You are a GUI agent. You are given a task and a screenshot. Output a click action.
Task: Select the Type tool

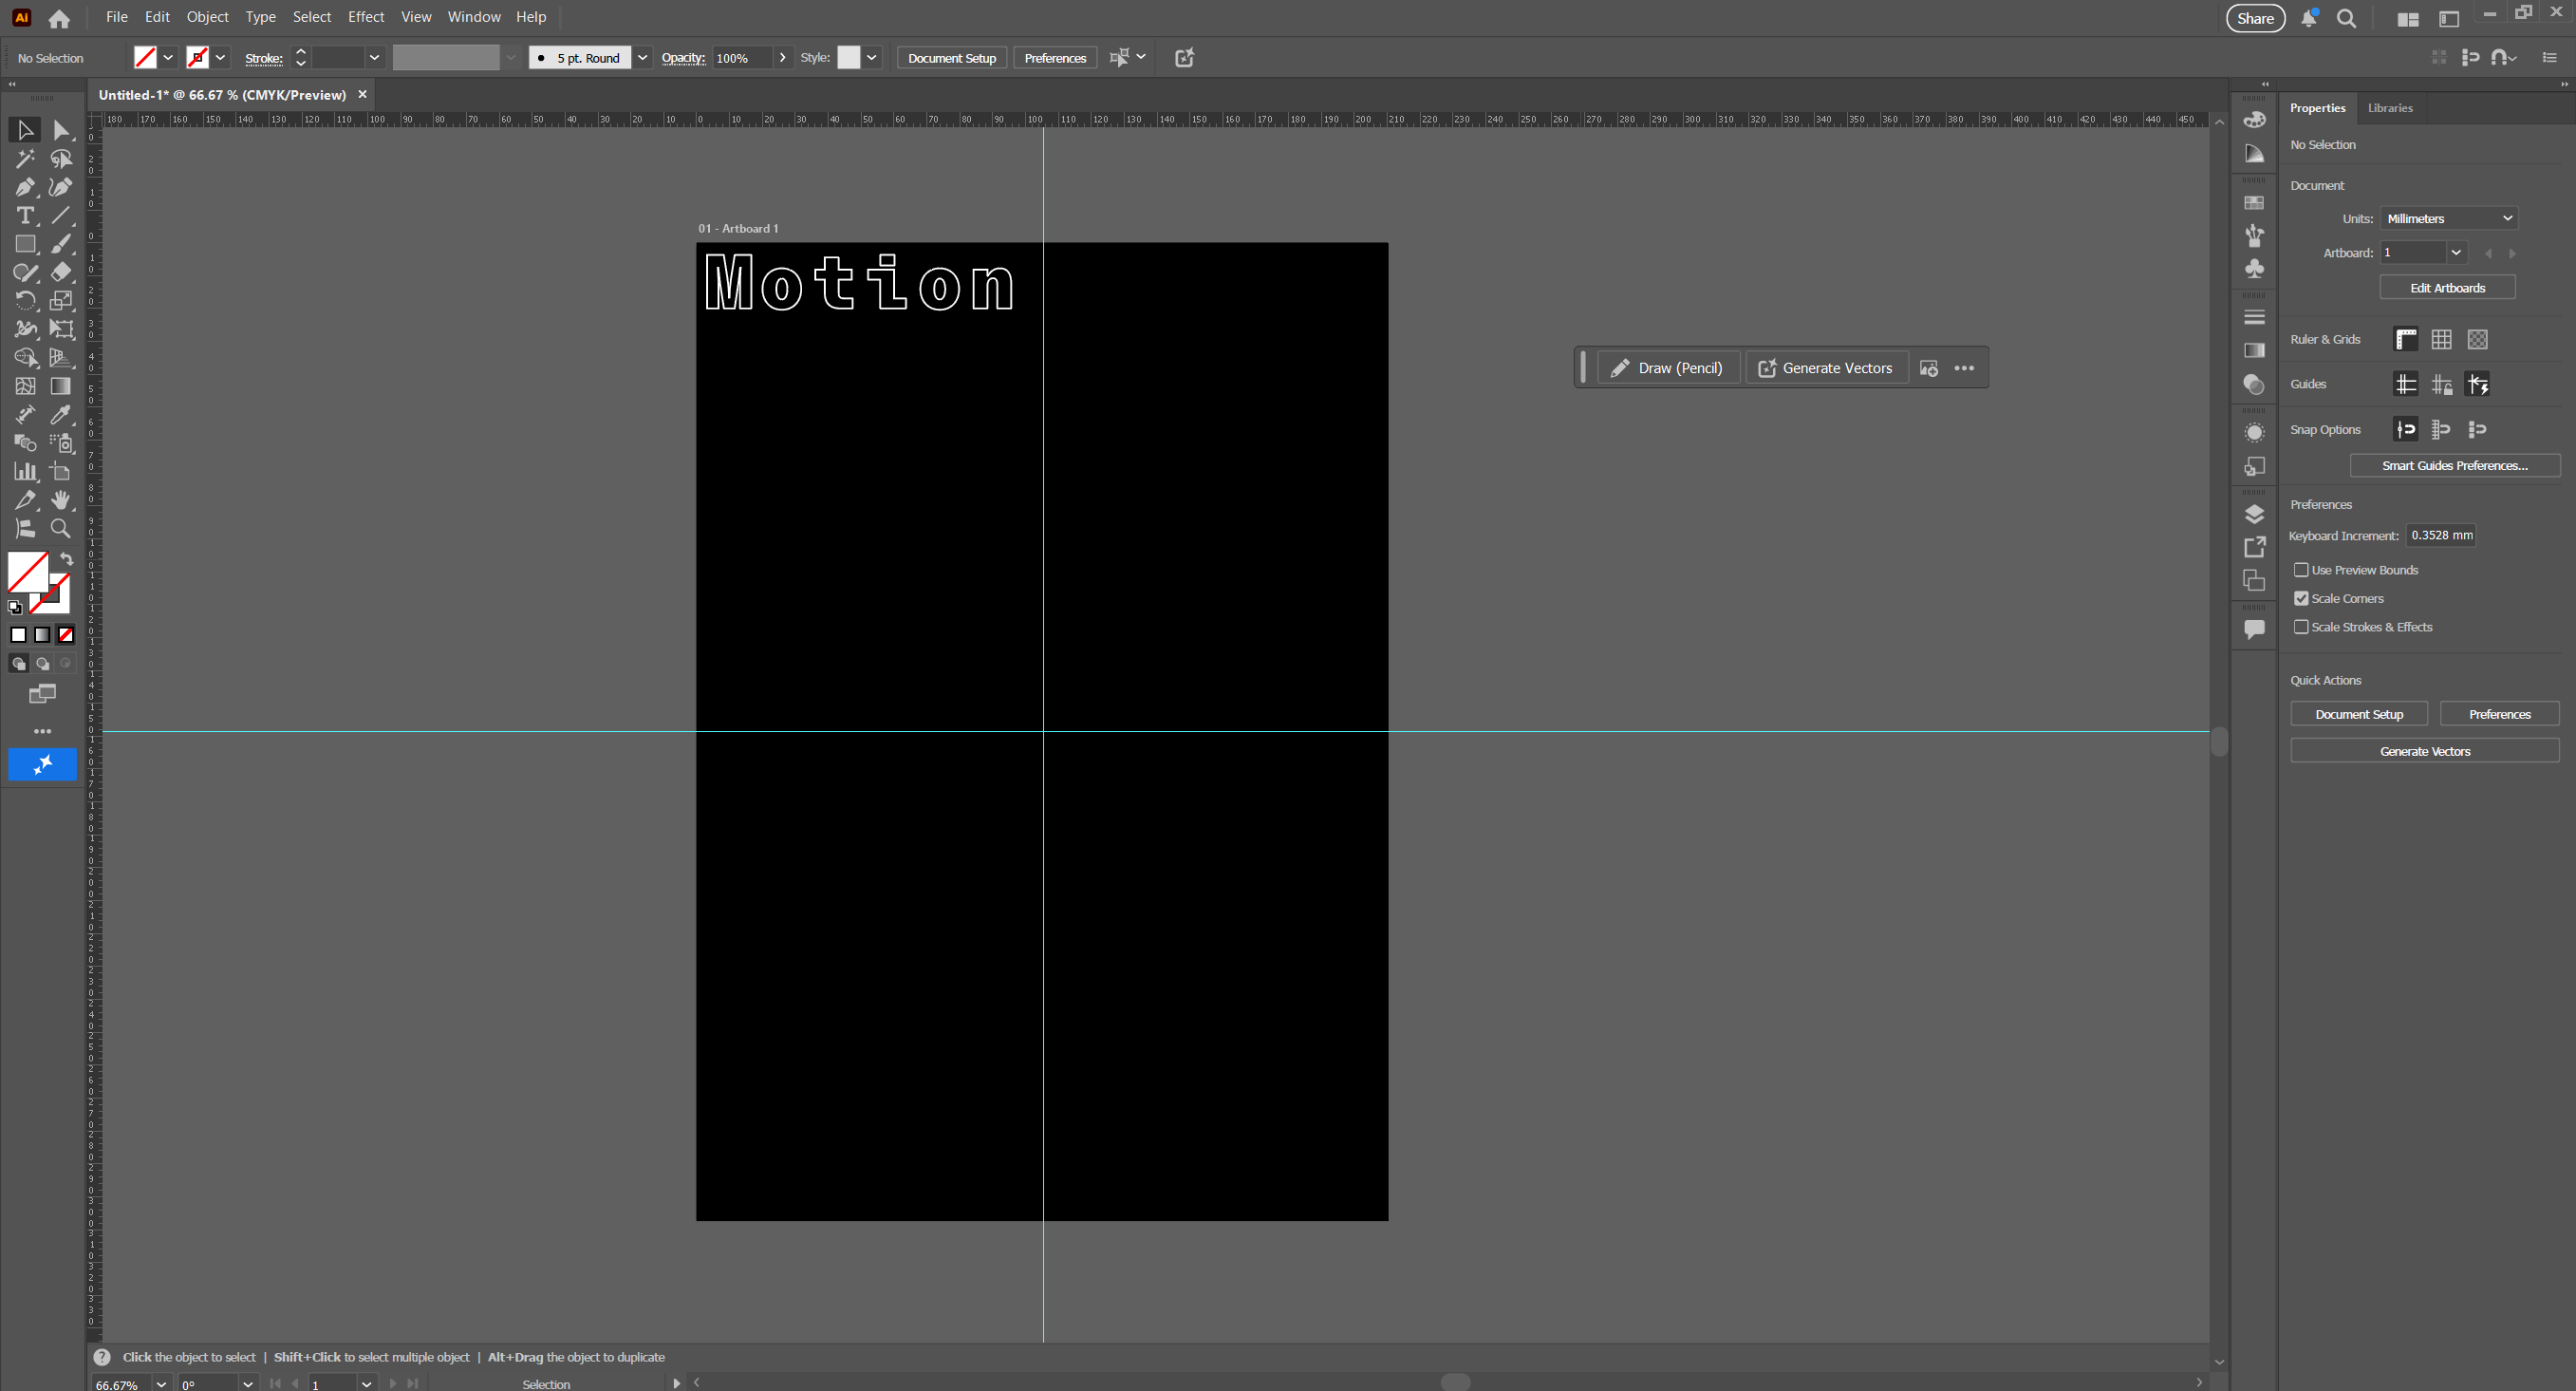point(25,215)
